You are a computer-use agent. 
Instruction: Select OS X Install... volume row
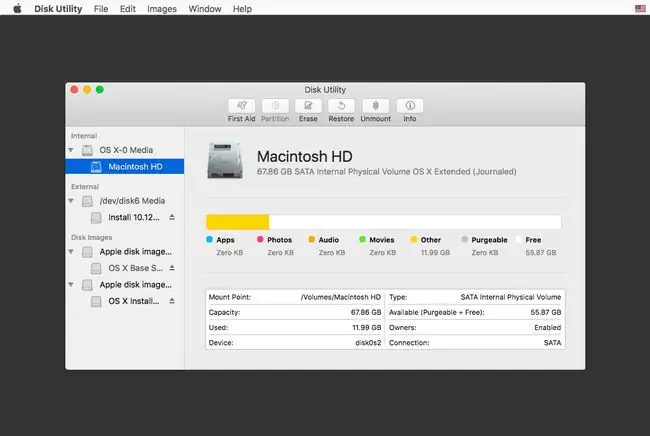point(125,301)
